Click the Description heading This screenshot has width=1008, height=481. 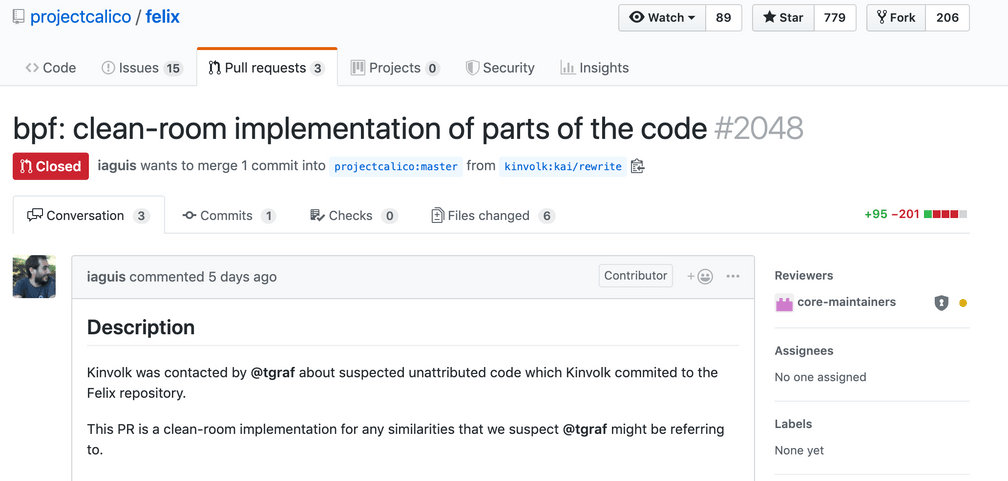(x=141, y=327)
